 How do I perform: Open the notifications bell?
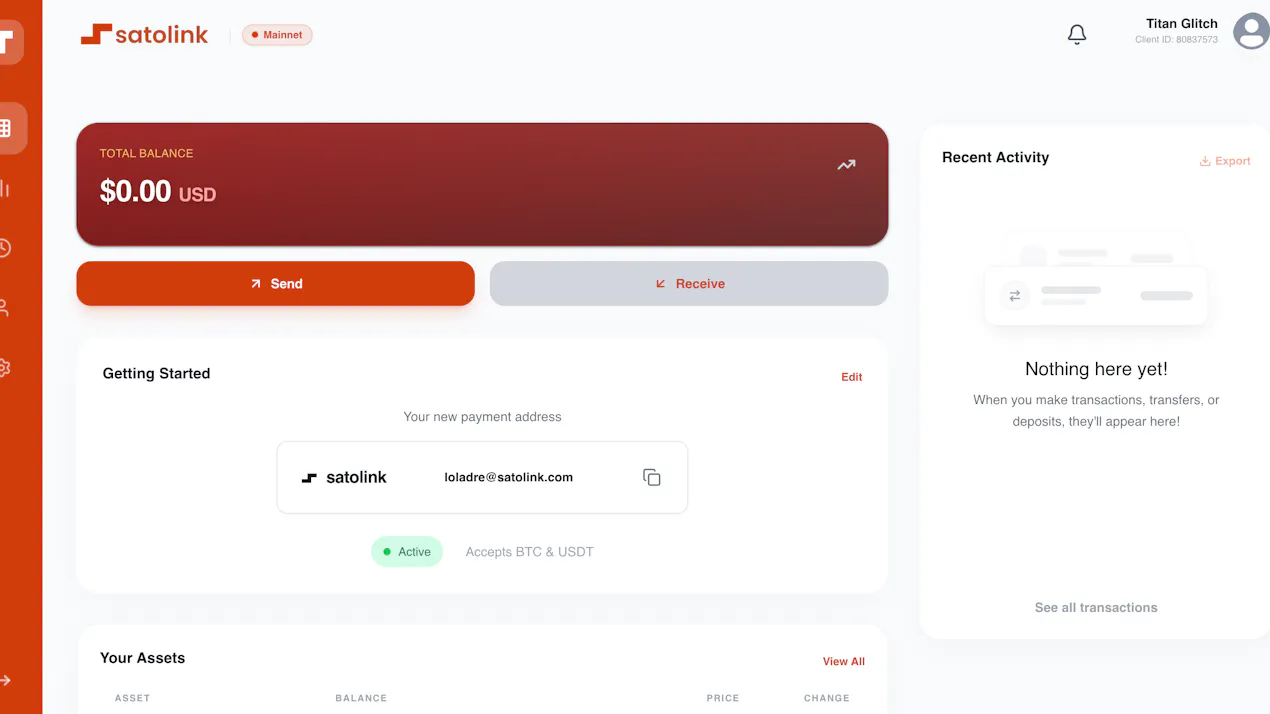coord(1077,35)
